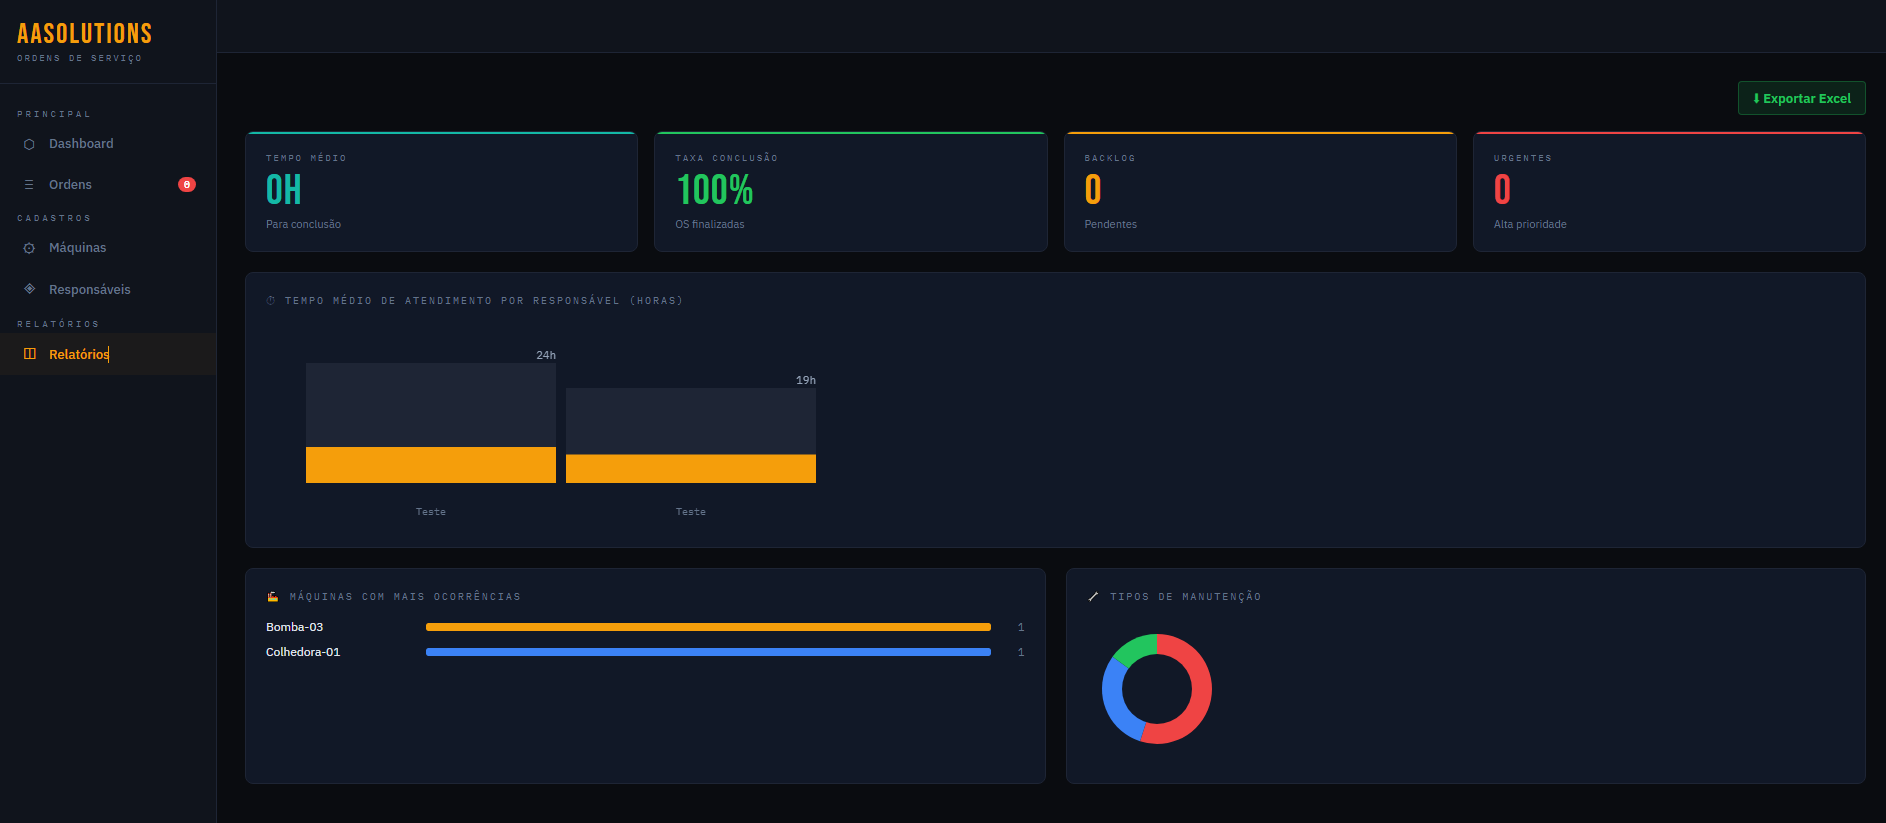
Task: Click the Relatórios book icon
Action: pyautogui.click(x=30, y=354)
